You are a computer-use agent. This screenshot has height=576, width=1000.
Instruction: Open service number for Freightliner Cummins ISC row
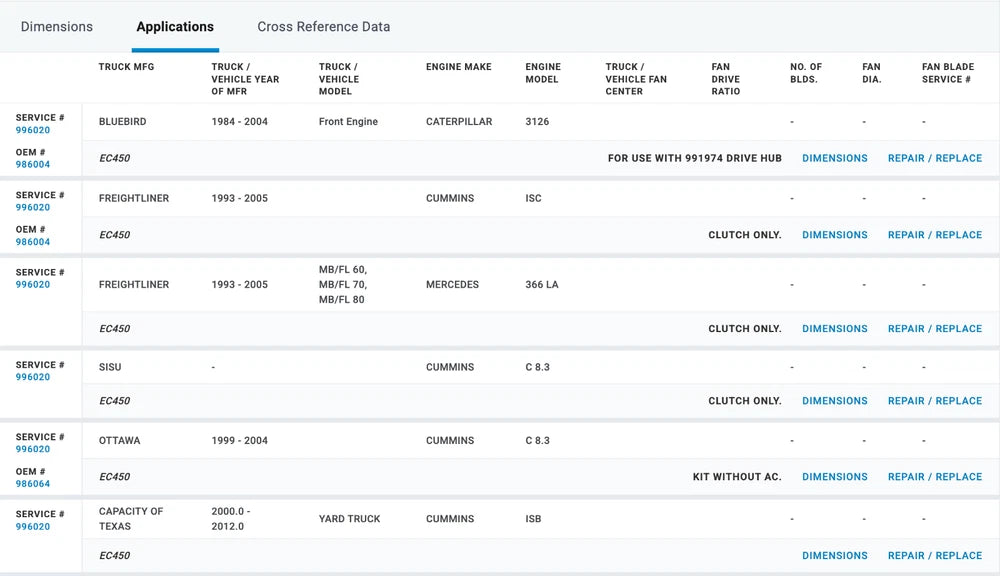click(33, 208)
